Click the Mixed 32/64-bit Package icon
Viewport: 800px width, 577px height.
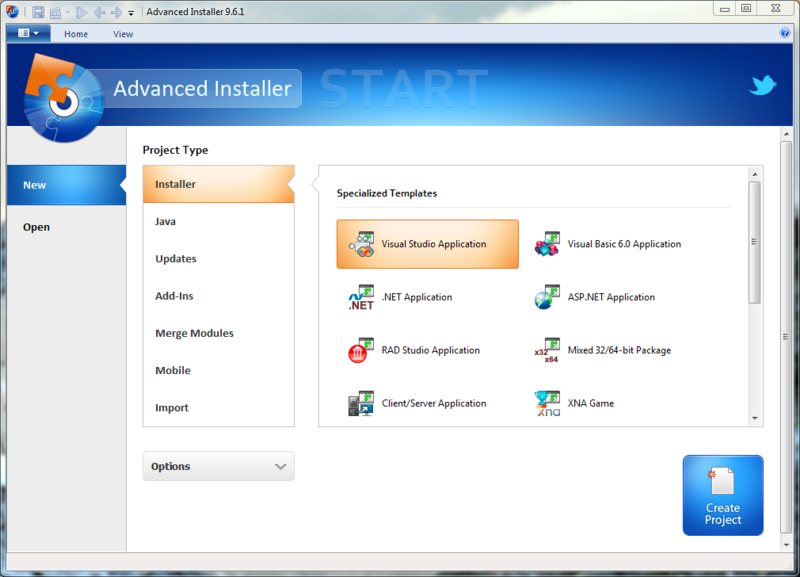(547, 350)
